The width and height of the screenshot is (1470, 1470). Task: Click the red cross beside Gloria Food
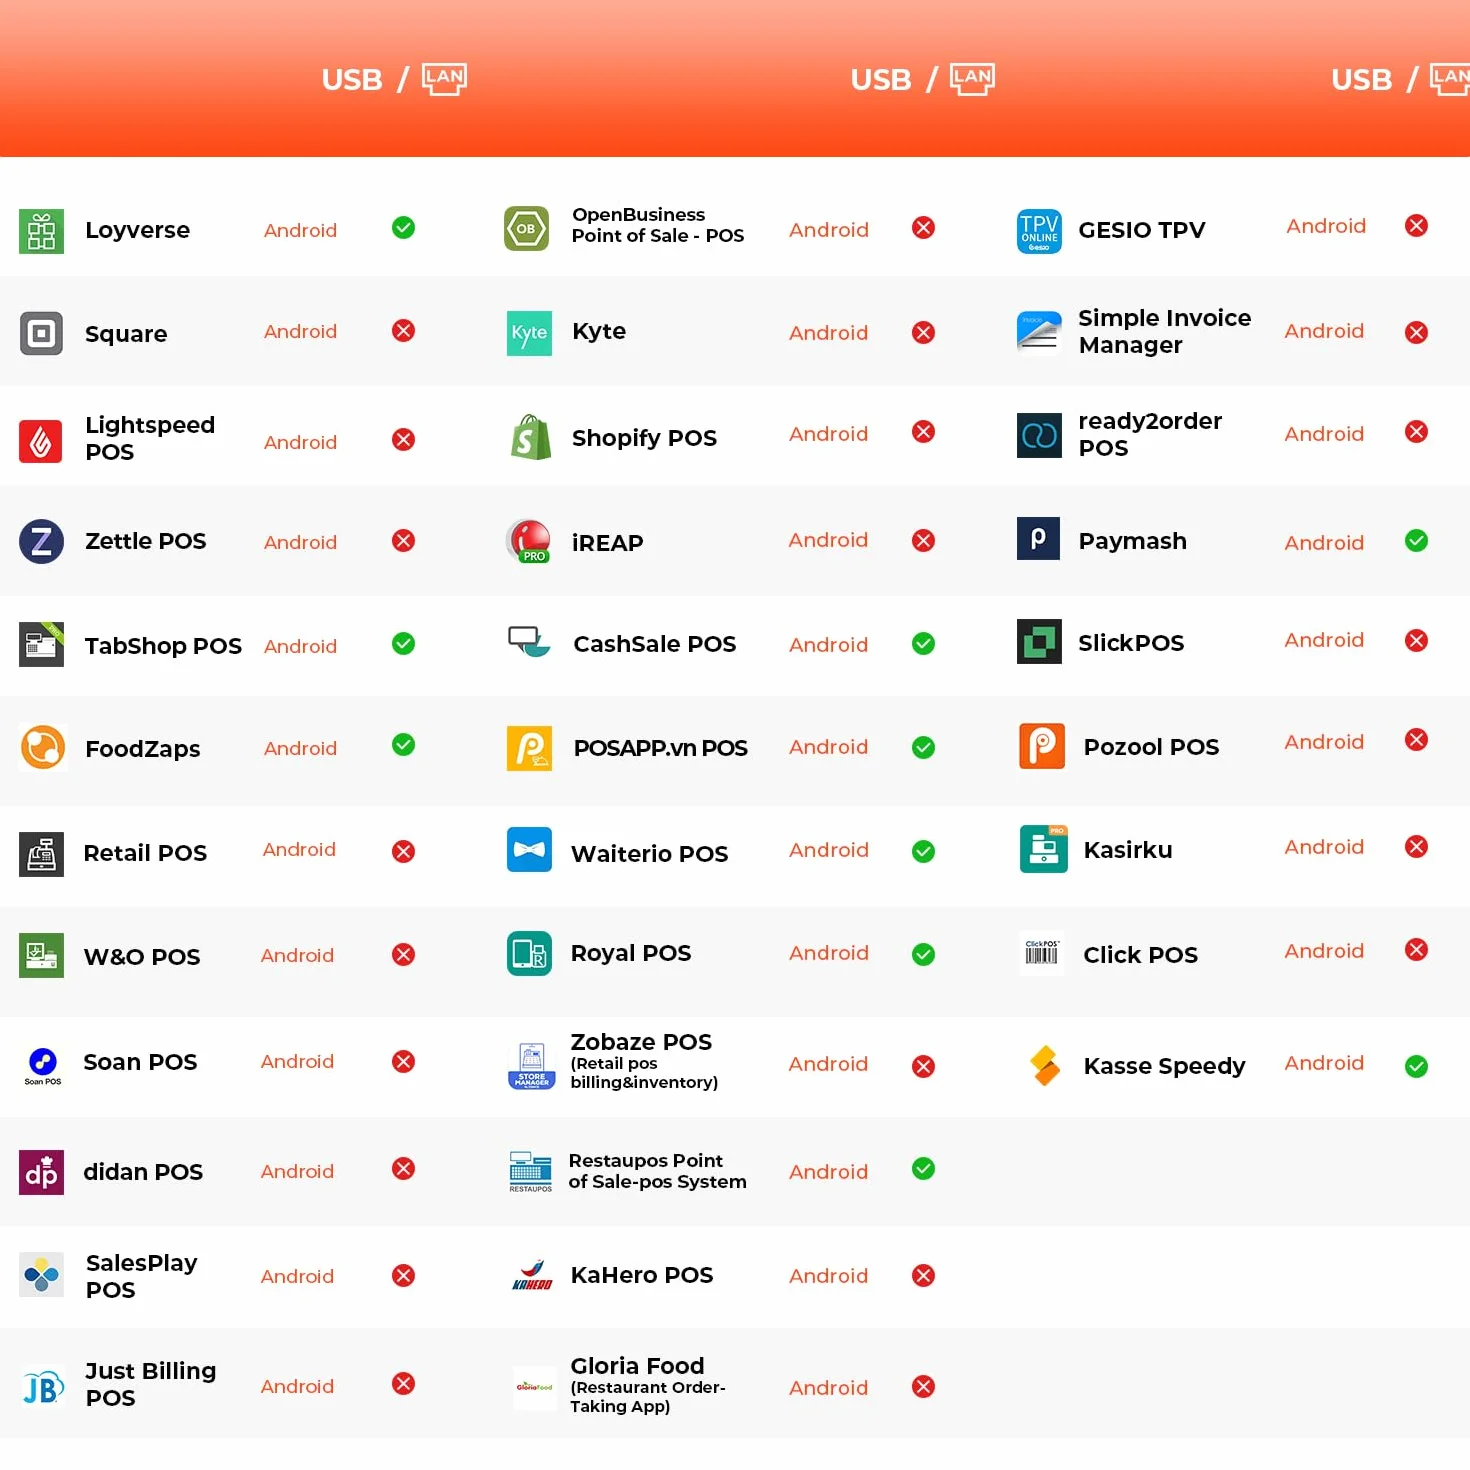pyautogui.click(x=923, y=1386)
